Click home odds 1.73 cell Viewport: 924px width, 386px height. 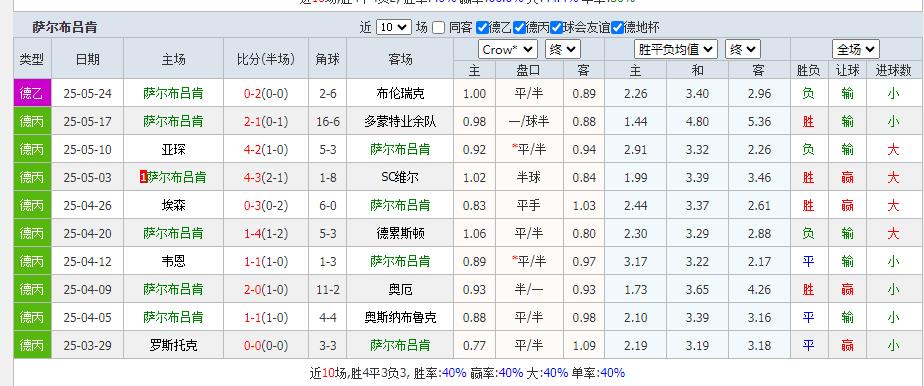click(635, 289)
